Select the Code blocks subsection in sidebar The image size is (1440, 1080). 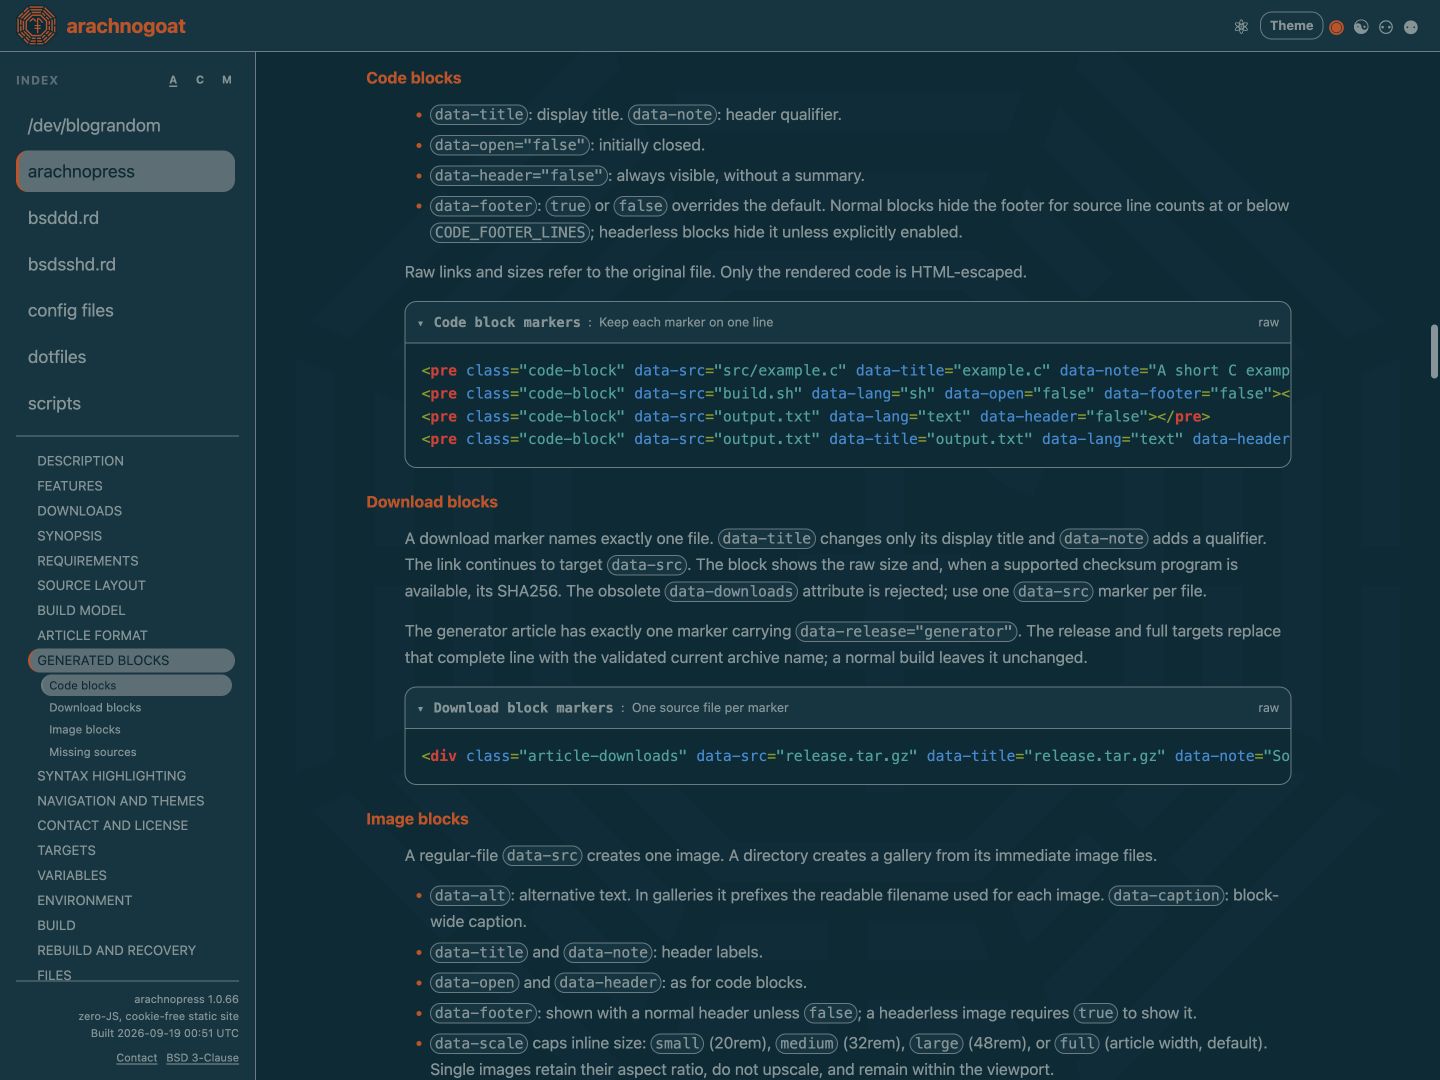click(136, 685)
